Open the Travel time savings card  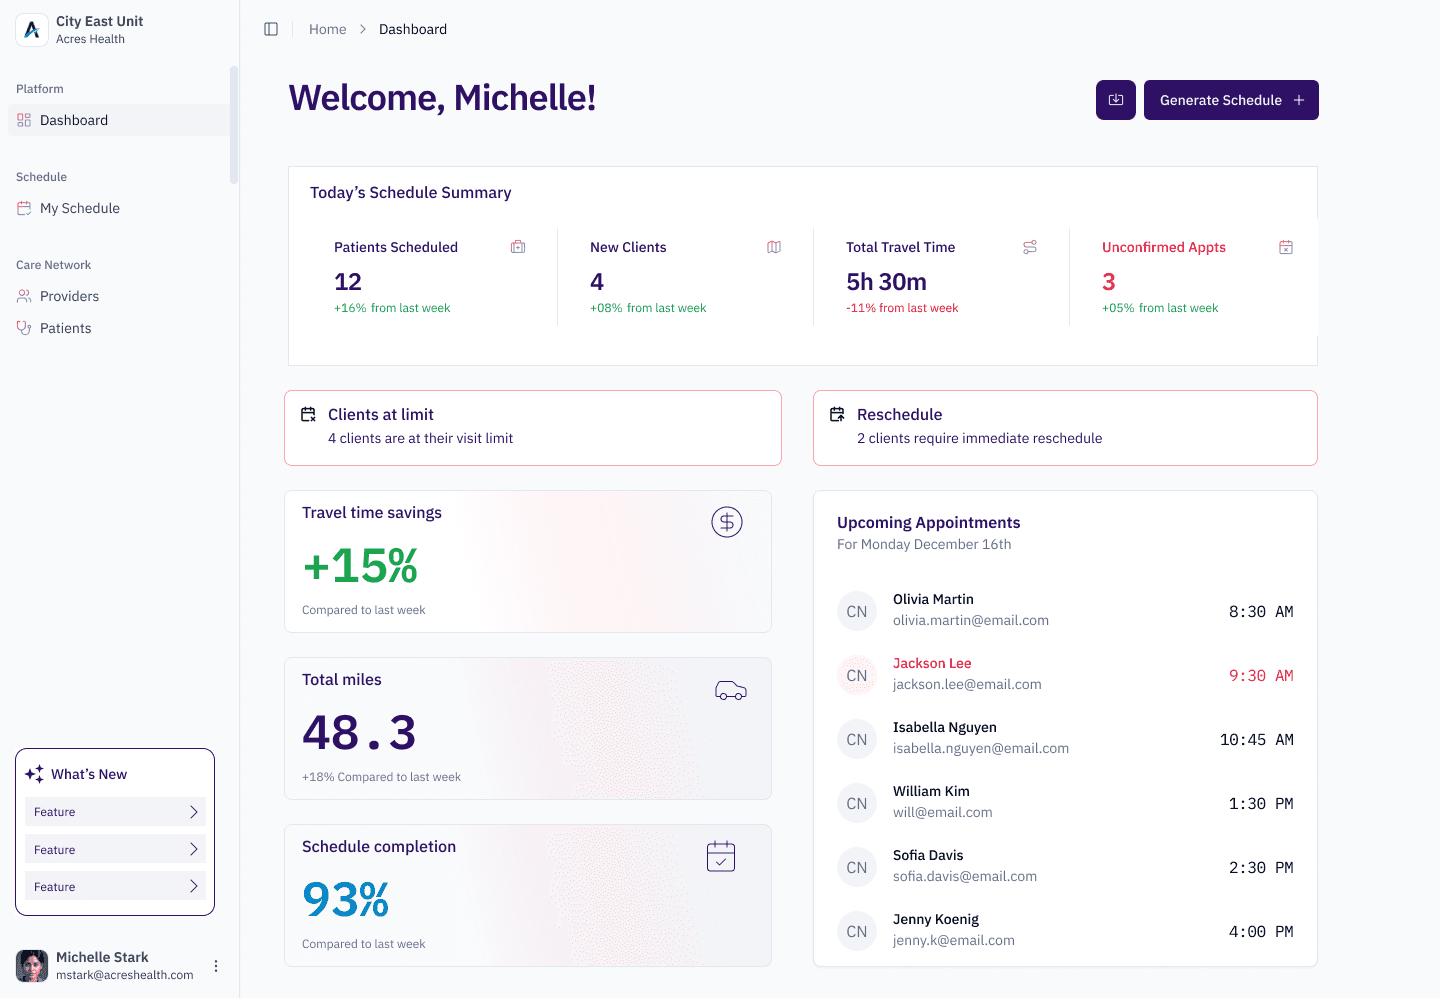(528, 561)
